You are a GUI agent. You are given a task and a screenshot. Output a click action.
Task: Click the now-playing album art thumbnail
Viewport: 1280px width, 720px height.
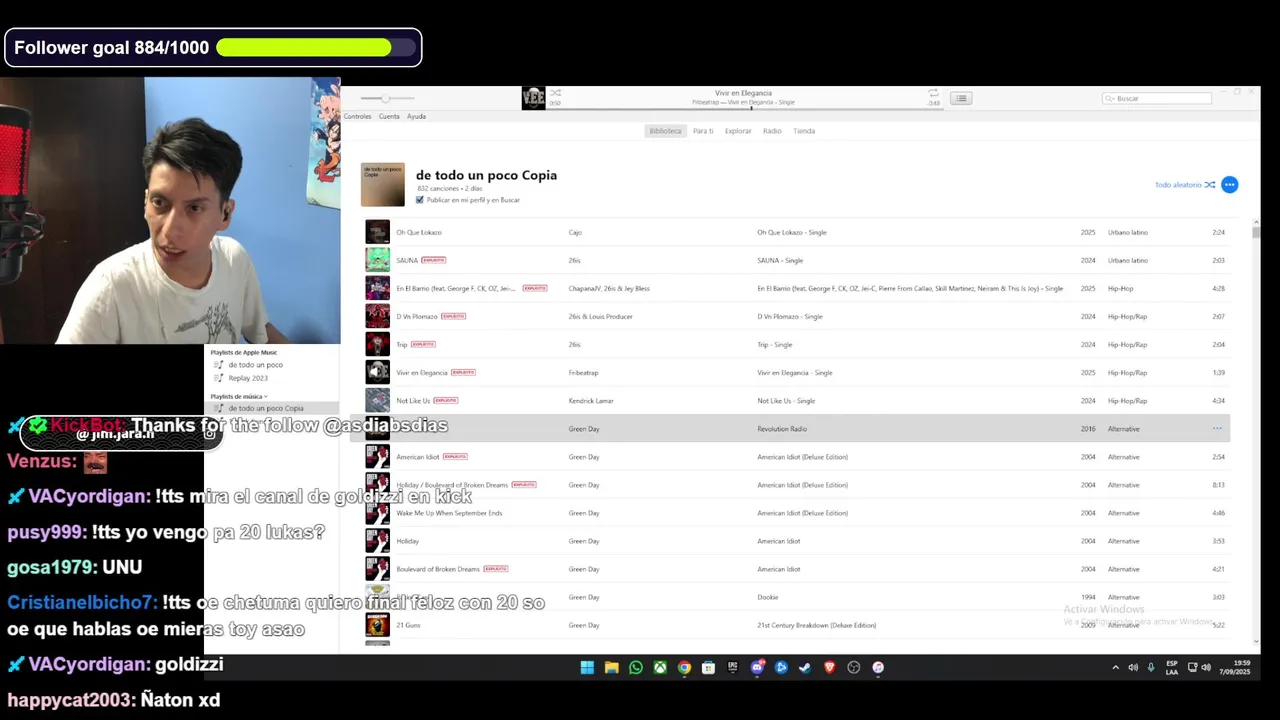click(533, 98)
